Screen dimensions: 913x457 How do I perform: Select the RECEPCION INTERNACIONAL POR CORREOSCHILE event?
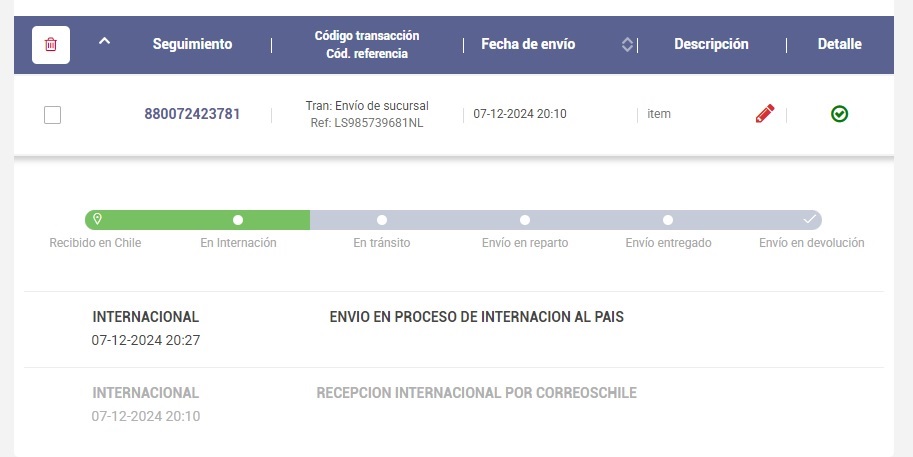(476, 393)
